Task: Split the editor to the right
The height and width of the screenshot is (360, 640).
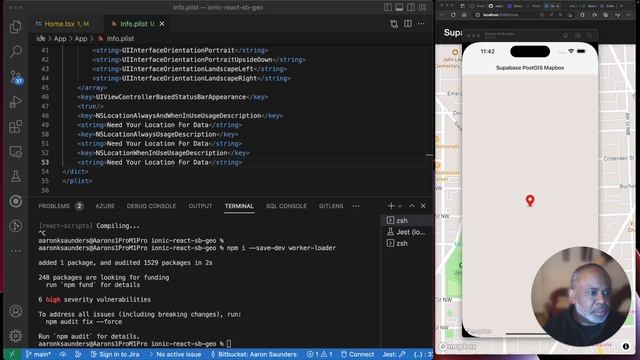Action: pyautogui.click(x=408, y=24)
